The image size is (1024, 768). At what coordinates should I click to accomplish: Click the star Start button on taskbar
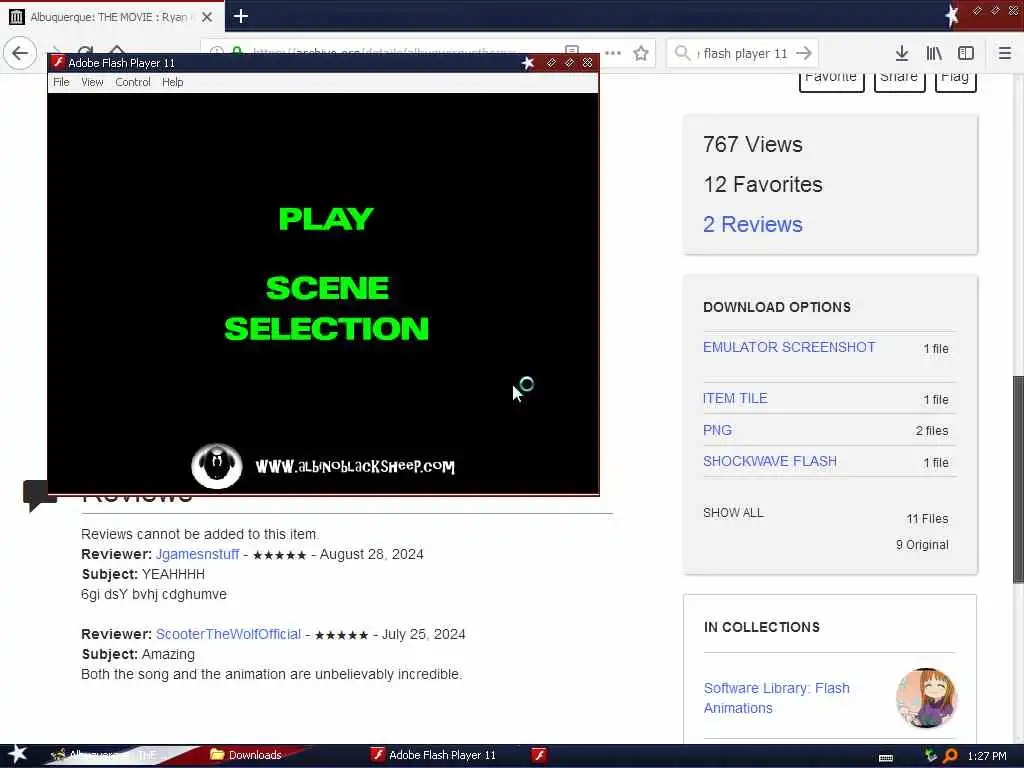(17, 754)
